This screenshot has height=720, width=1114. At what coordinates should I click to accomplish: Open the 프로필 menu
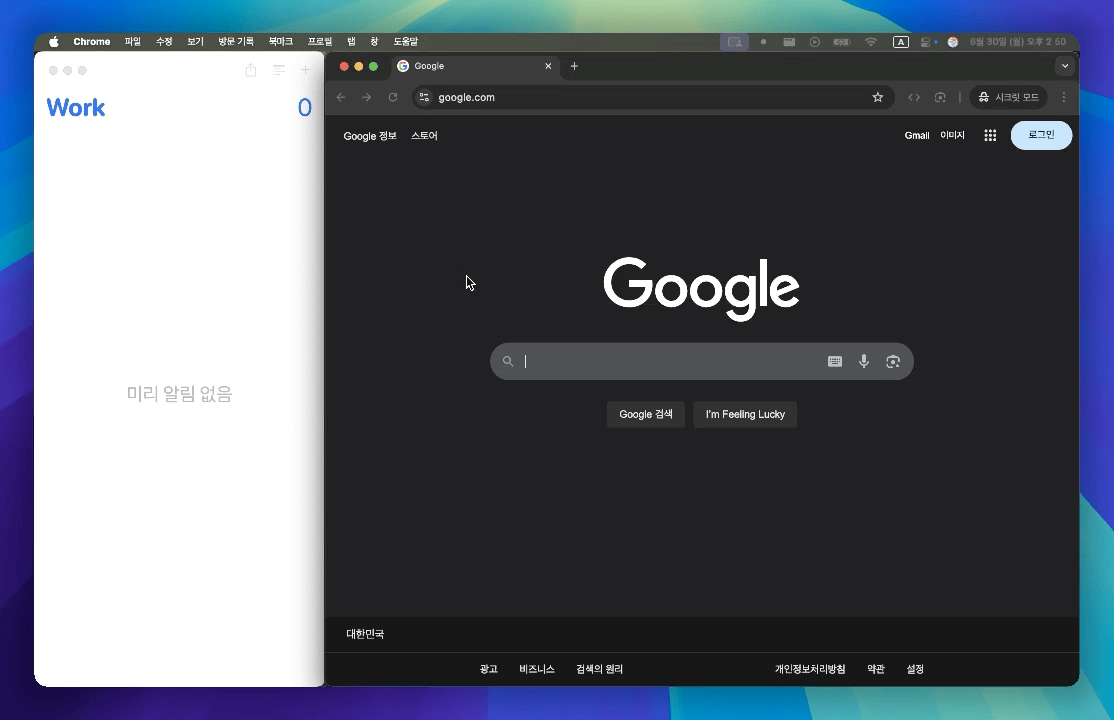[x=320, y=42]
